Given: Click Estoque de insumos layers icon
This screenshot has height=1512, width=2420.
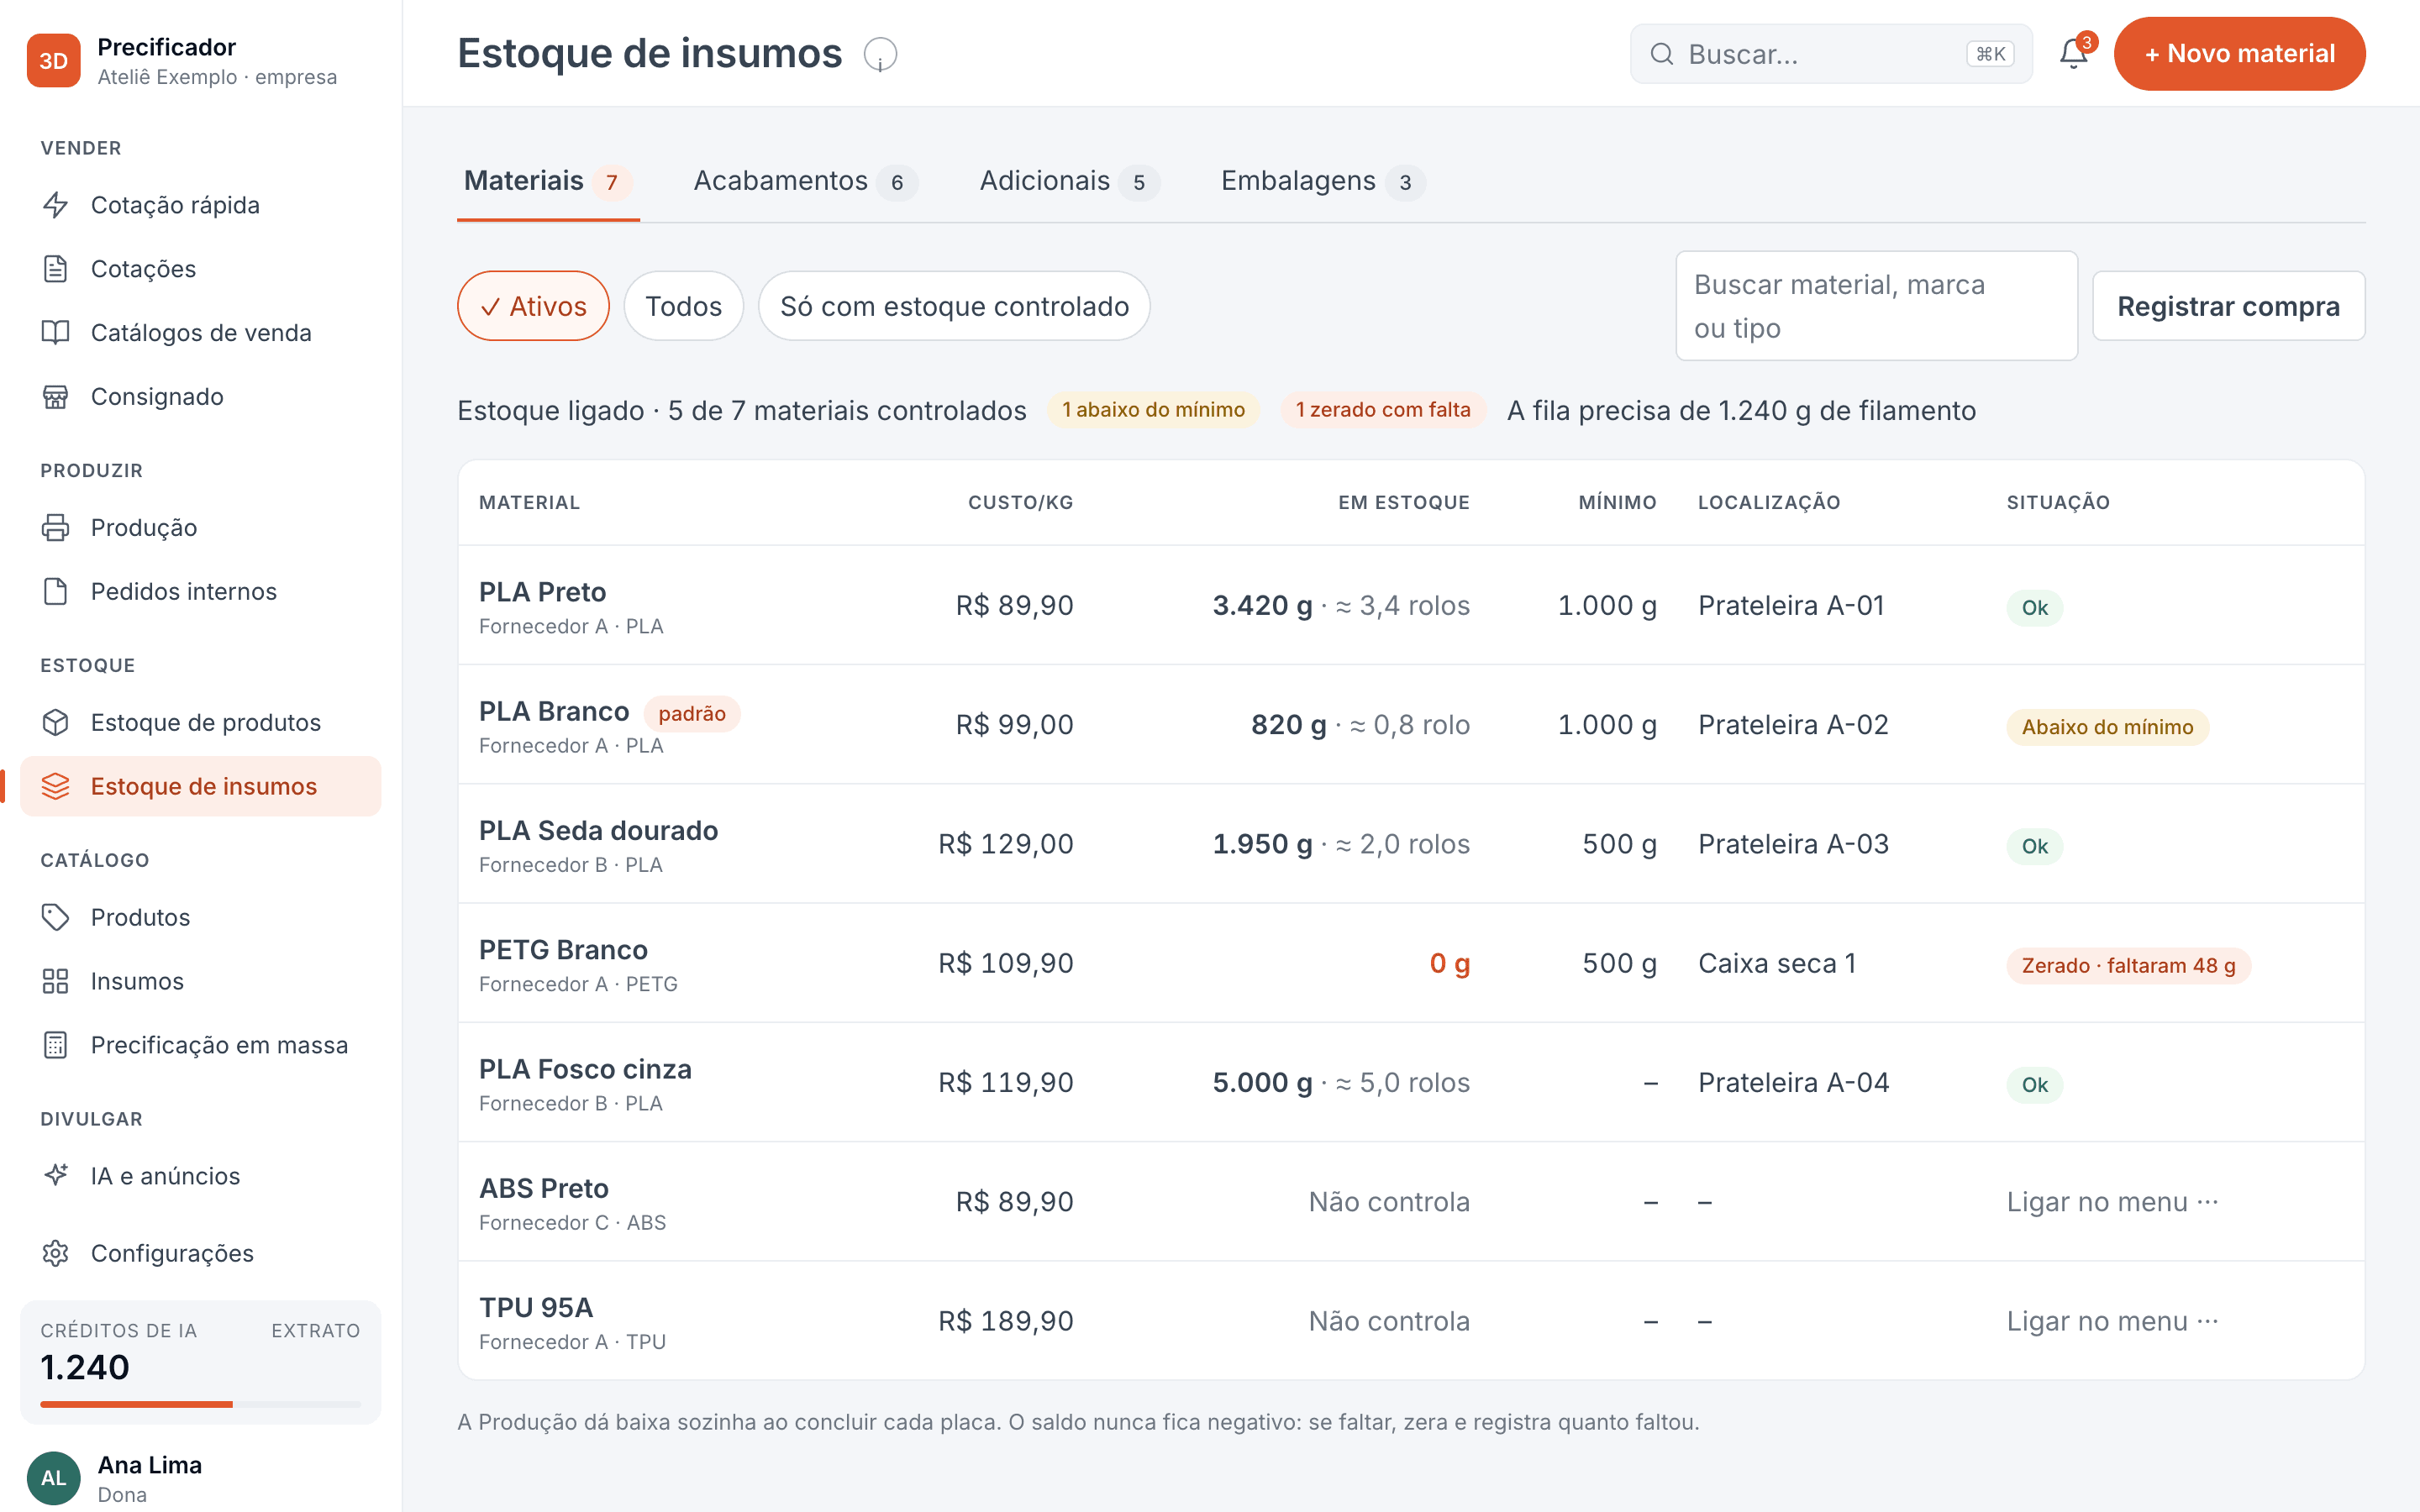Looking at the screenshot, I should coord(55,786).
